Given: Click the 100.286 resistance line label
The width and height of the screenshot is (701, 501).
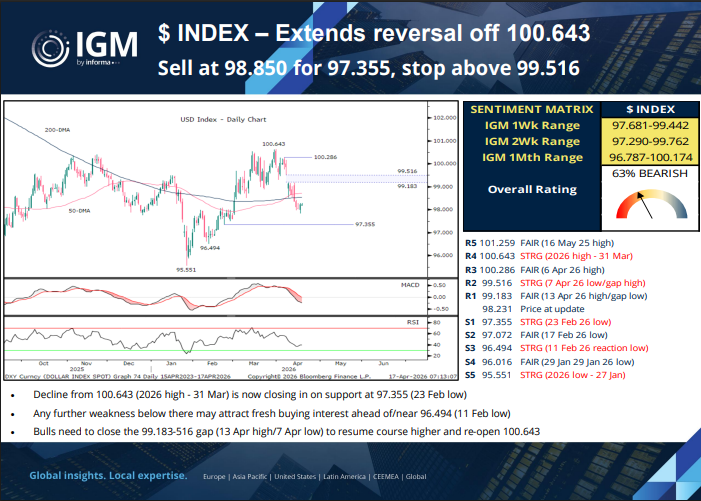Looking at the screenshot, I should click(x=325, y=157).
